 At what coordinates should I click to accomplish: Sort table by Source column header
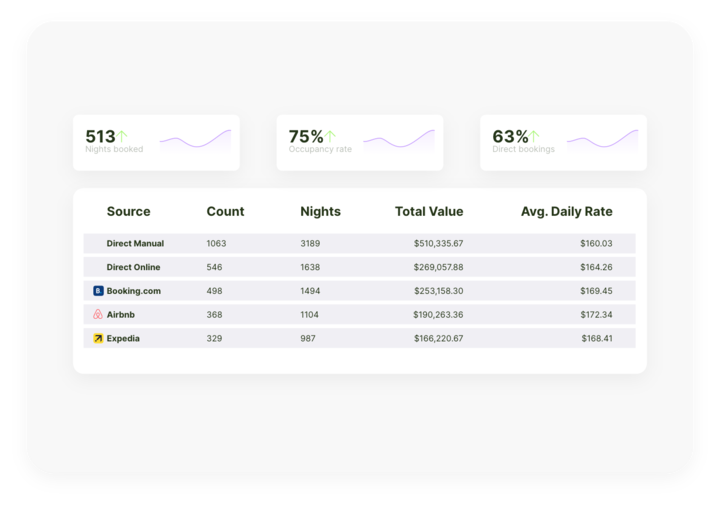tap(128, 212)
